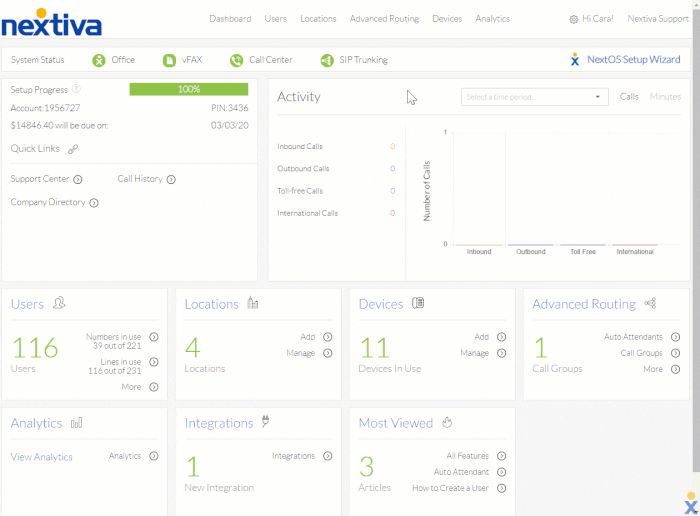Switch Activity chart to Minutes
Image resolution: width=700 pixels, height=516 pixels.
[665, 97]
